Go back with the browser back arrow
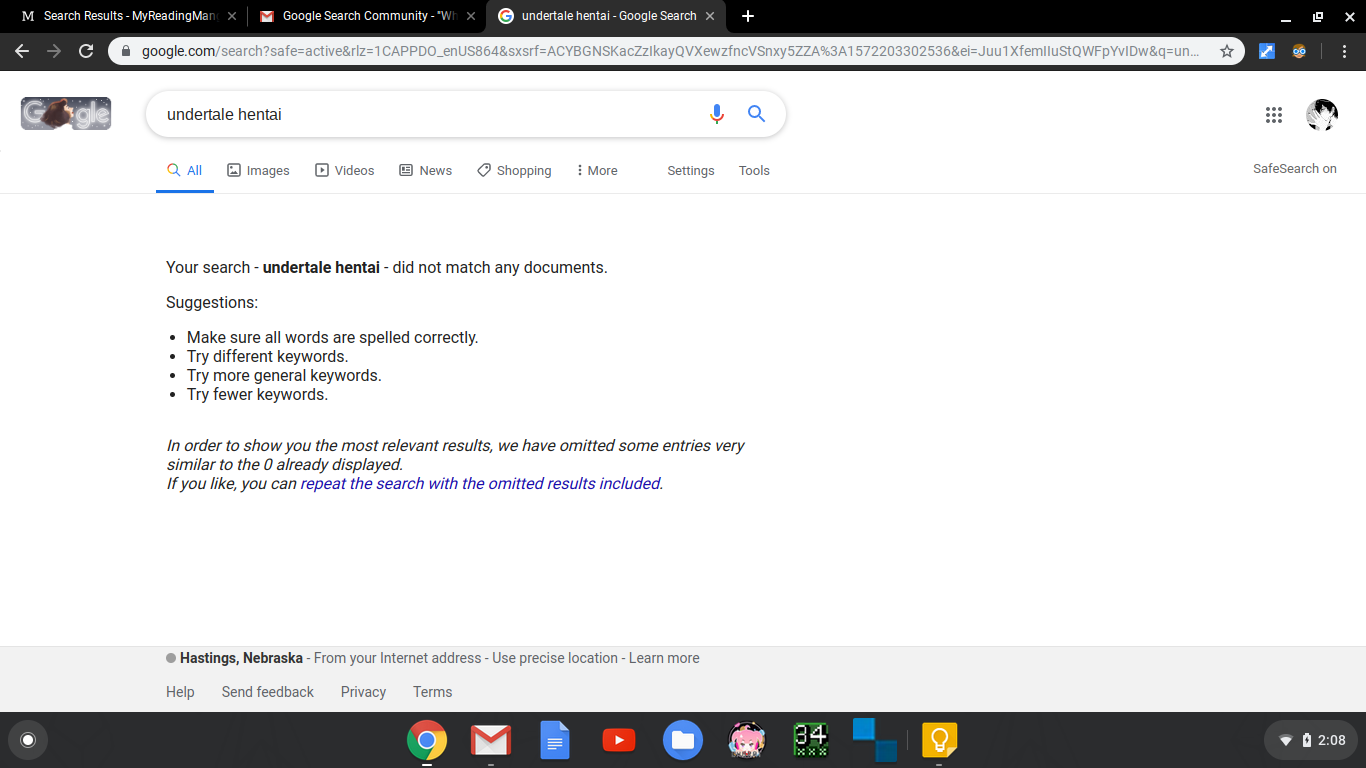 click(x=22, y=51)
